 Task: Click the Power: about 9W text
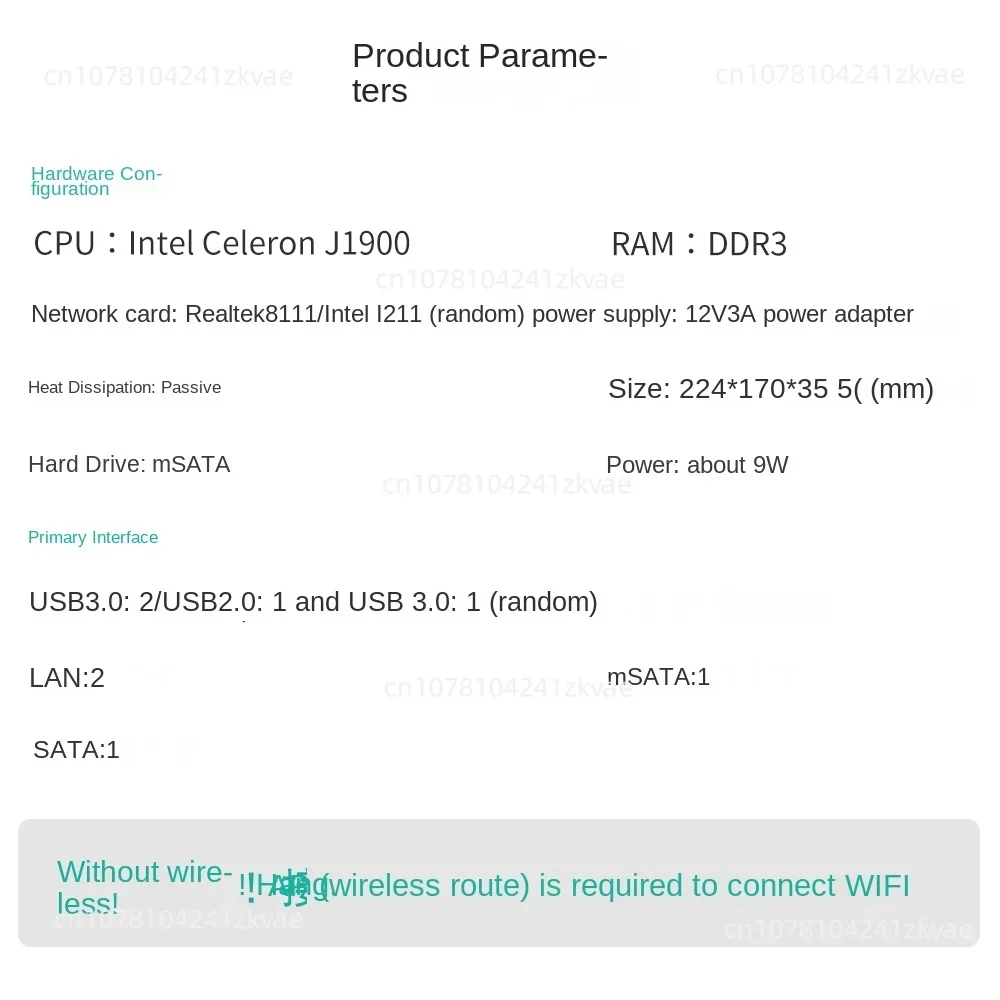click(697, 465)
